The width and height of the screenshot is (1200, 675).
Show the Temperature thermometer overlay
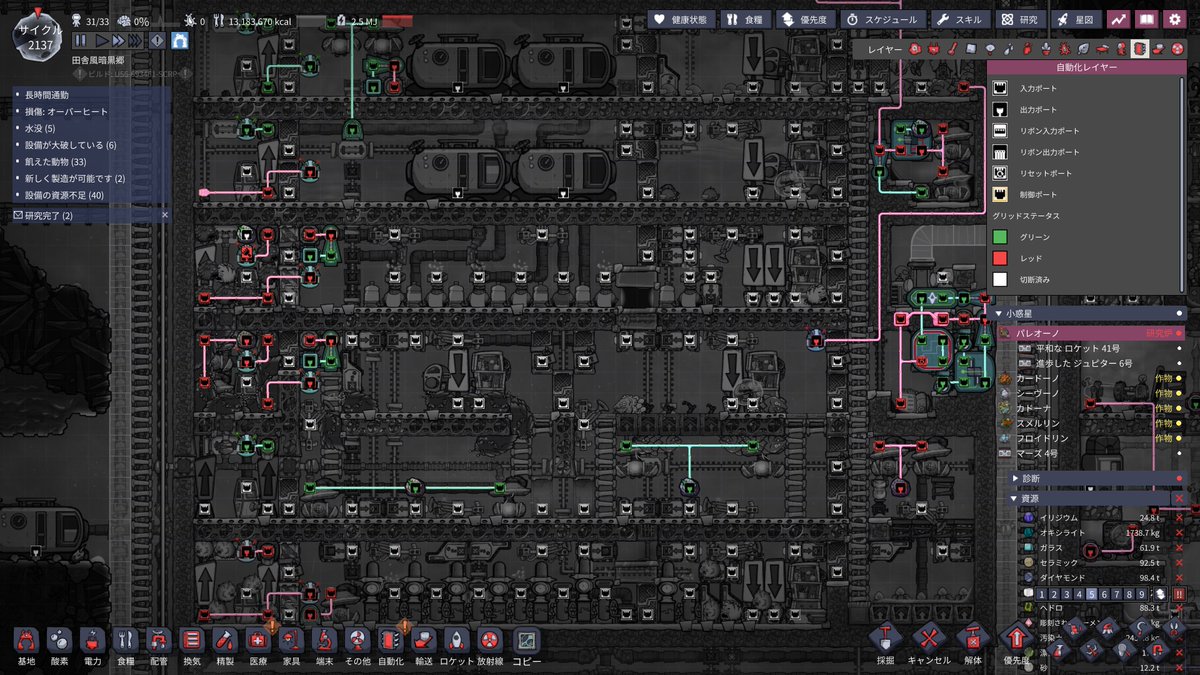(x=954, y=49)
